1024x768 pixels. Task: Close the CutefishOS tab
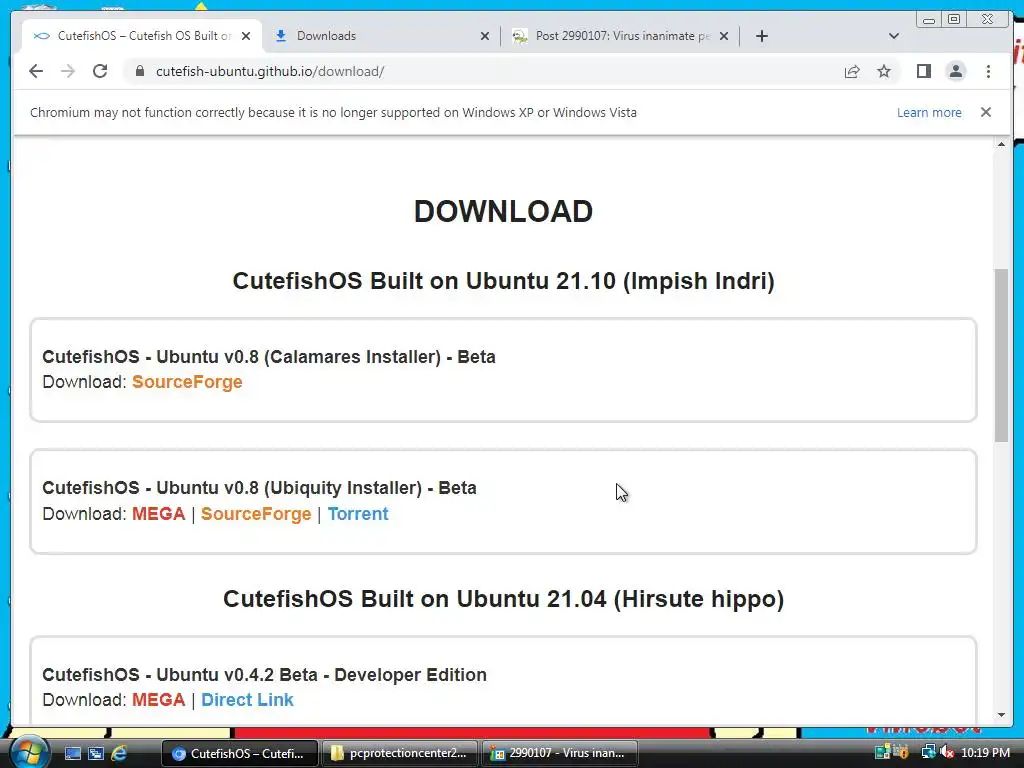[246, 36]
